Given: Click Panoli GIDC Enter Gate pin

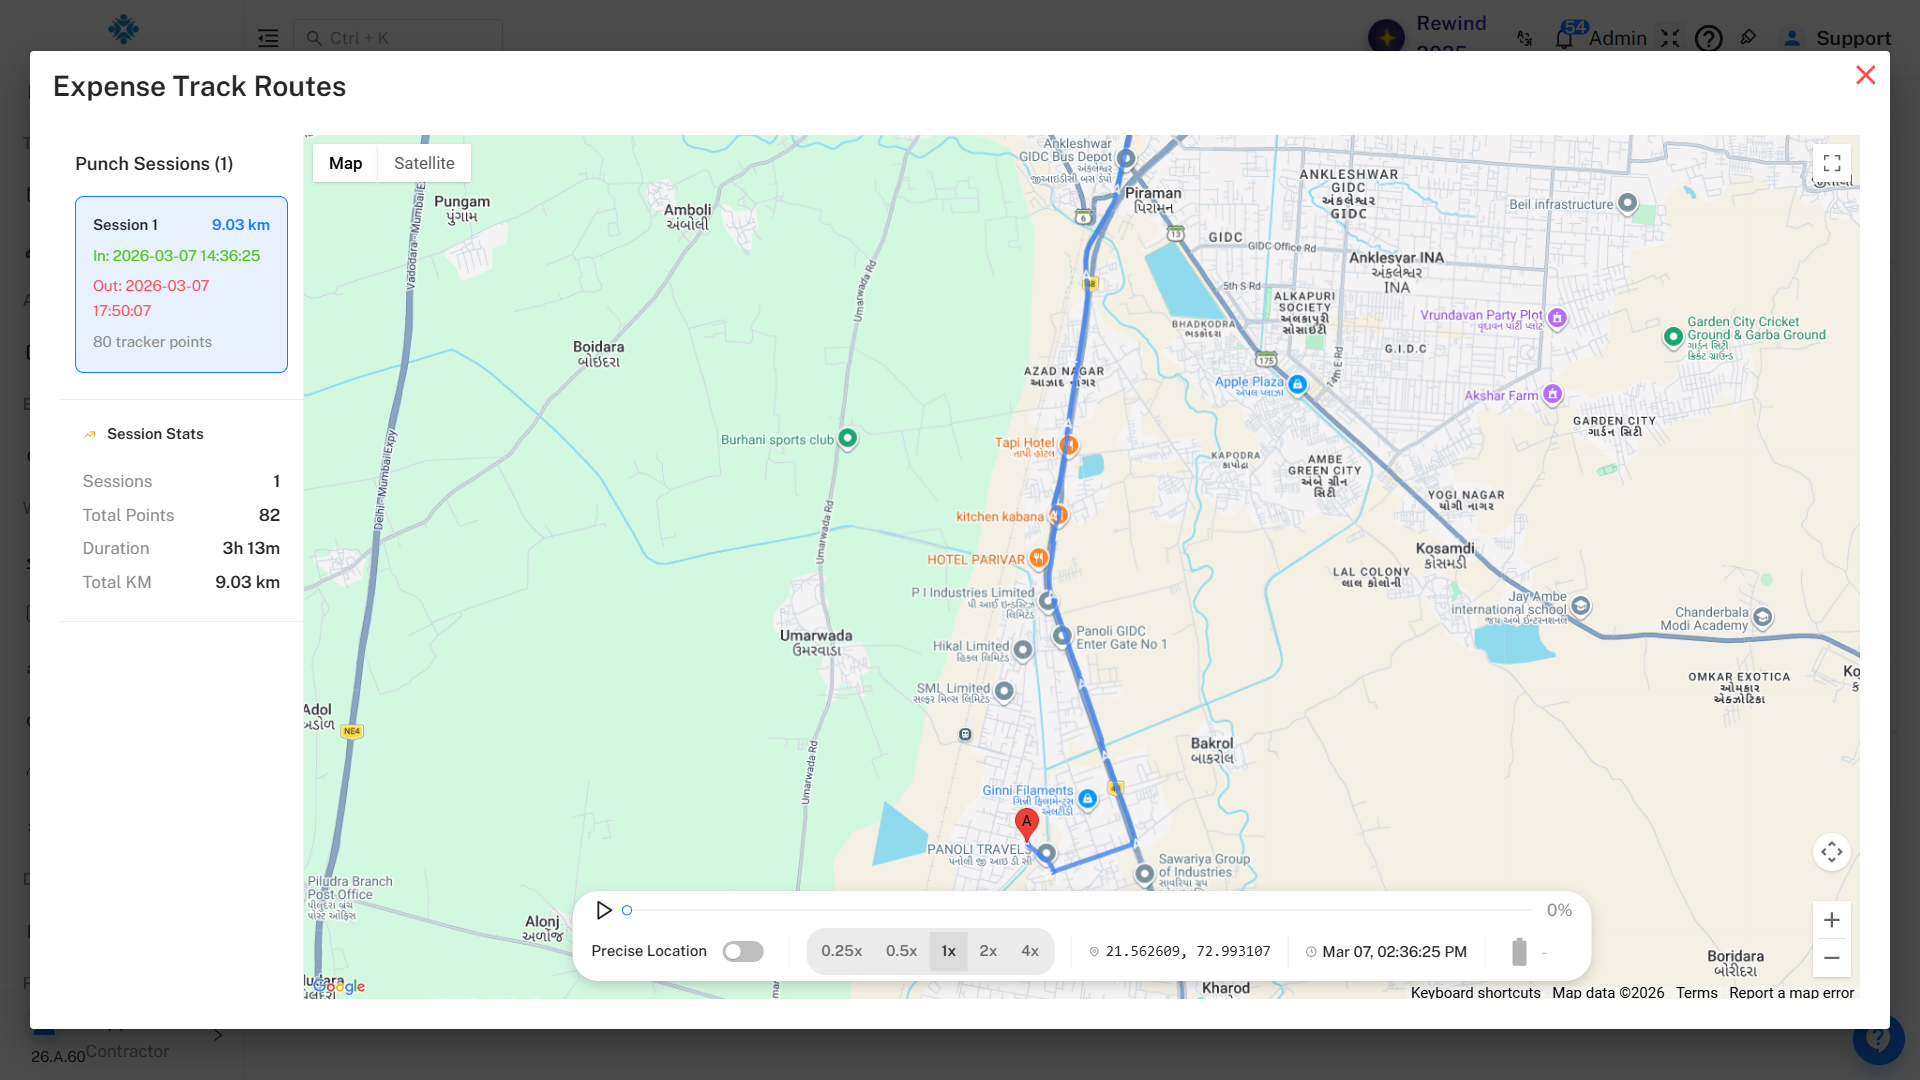Looking at the screenshot, I should click(1061, 635).
